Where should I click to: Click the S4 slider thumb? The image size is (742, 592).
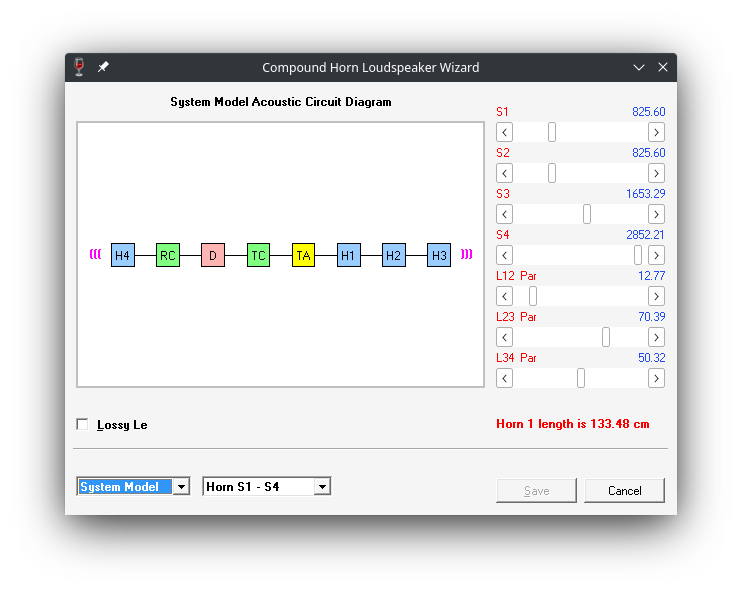638,256
